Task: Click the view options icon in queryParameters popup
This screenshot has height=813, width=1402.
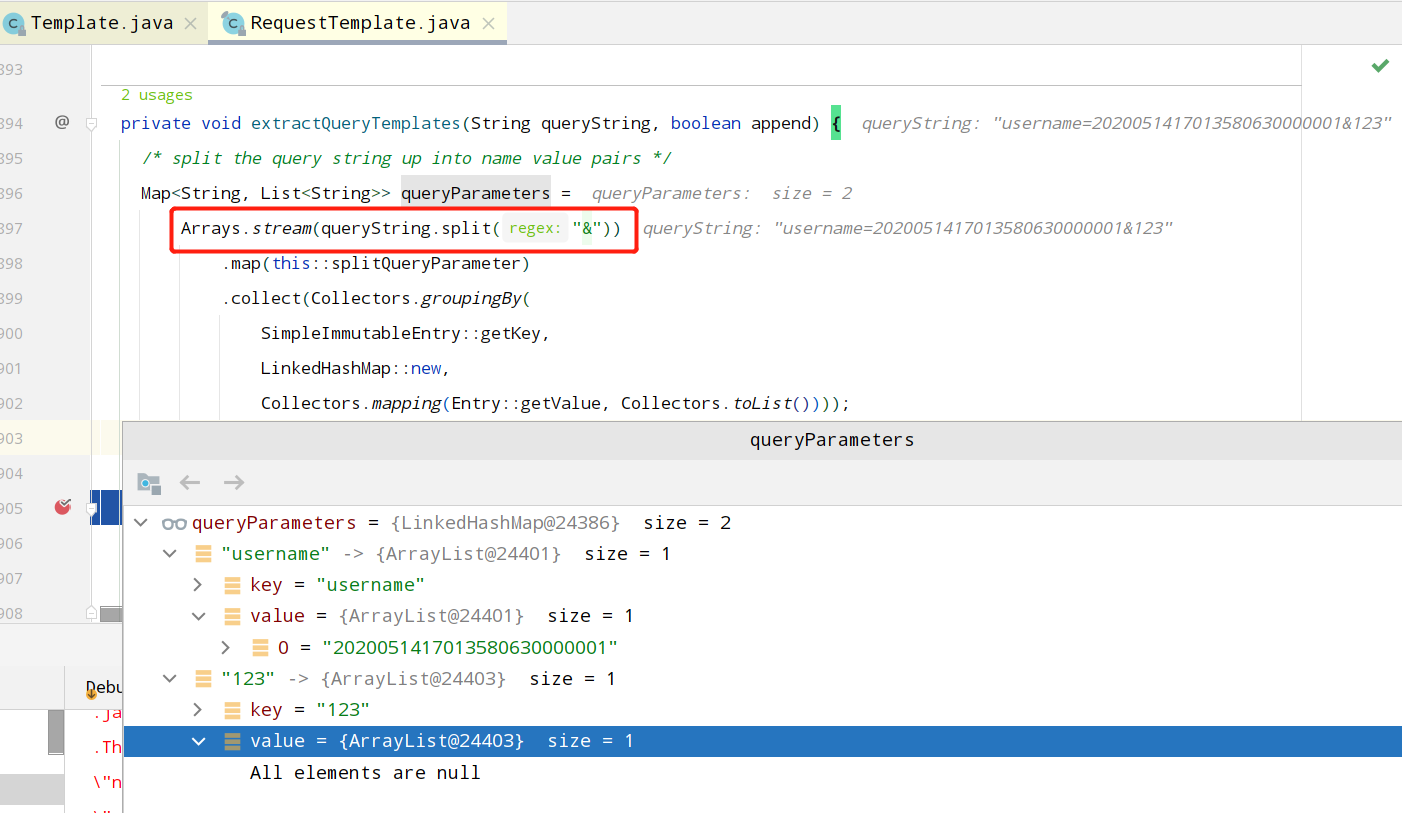Action: click(x=148, y=482)
